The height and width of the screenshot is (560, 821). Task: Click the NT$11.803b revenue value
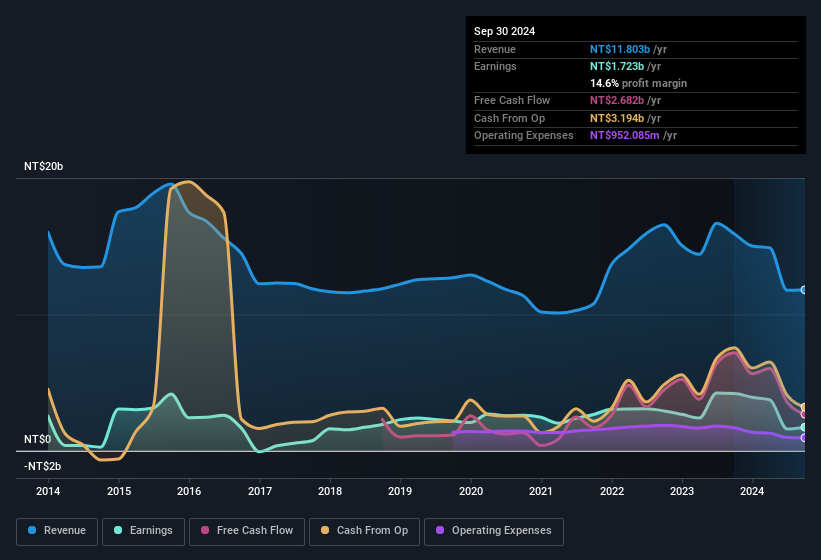620,49
